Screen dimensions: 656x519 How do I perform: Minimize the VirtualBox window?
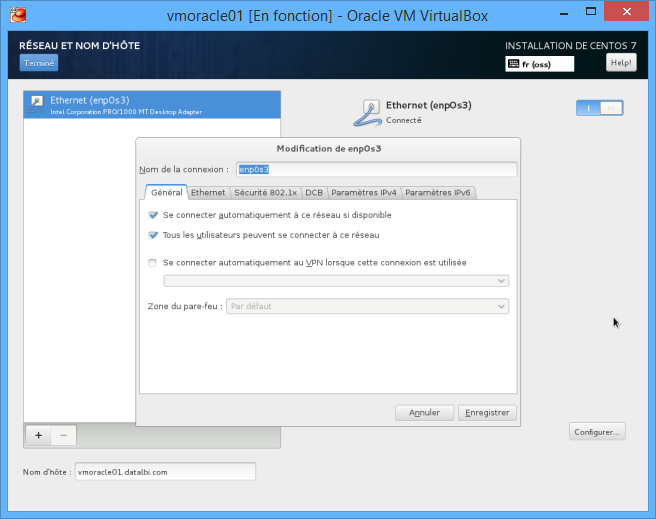point(564,13)
